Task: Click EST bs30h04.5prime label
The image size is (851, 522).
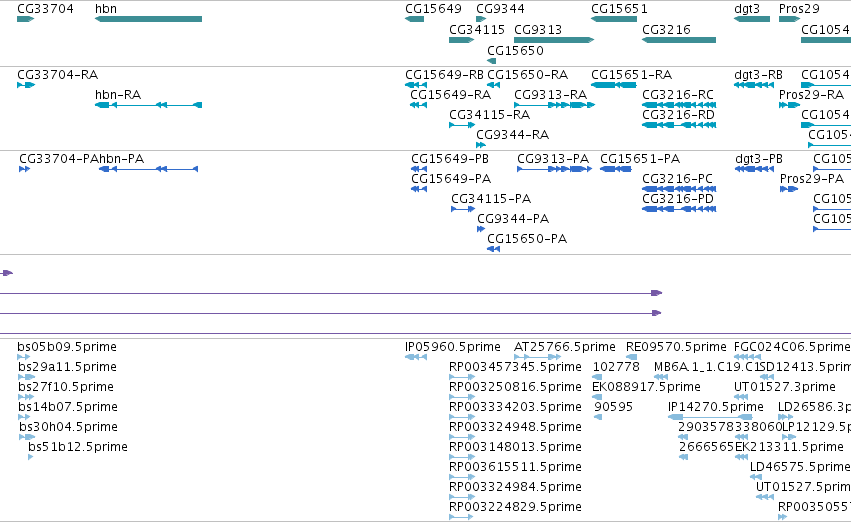Action: click(x=68, y=427)
